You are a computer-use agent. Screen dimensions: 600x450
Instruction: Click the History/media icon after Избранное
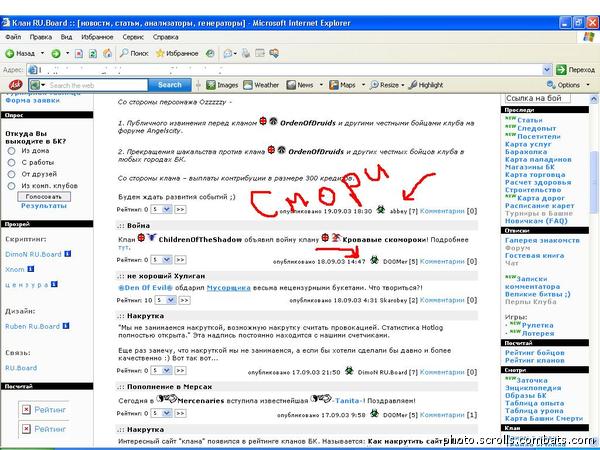[x=210, y=54]
